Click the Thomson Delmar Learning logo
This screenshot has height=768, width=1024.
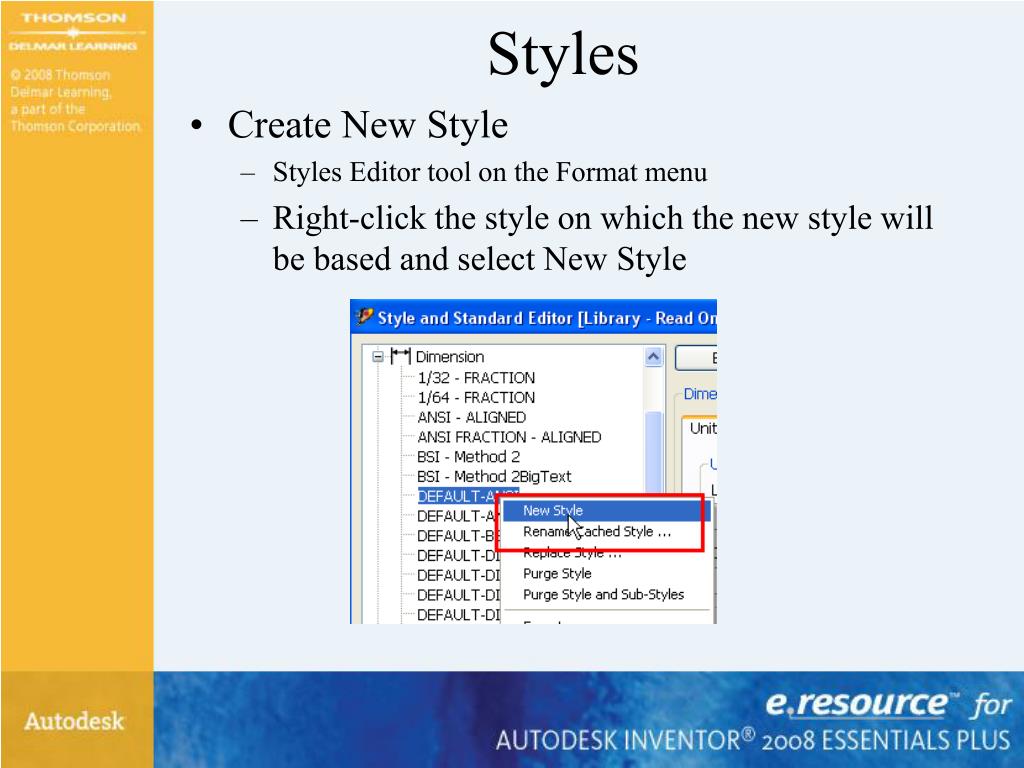[73, 32]
